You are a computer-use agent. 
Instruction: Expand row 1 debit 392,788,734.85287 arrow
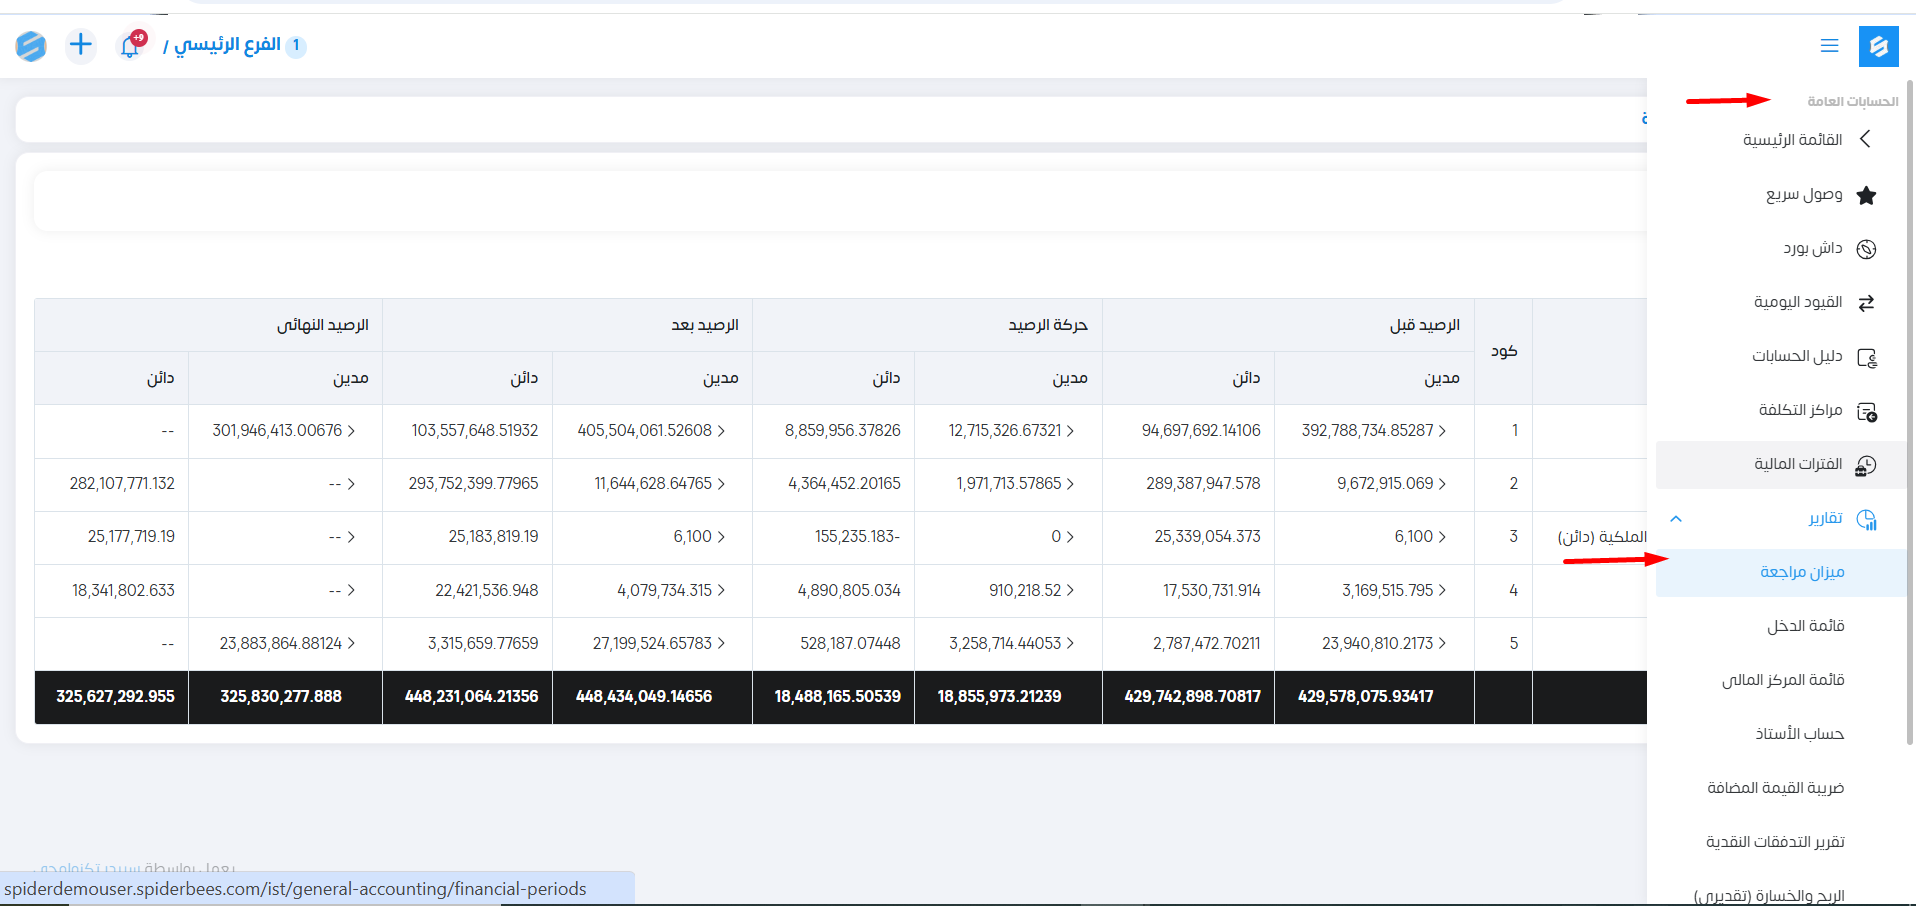click(x=1442, y=431)
